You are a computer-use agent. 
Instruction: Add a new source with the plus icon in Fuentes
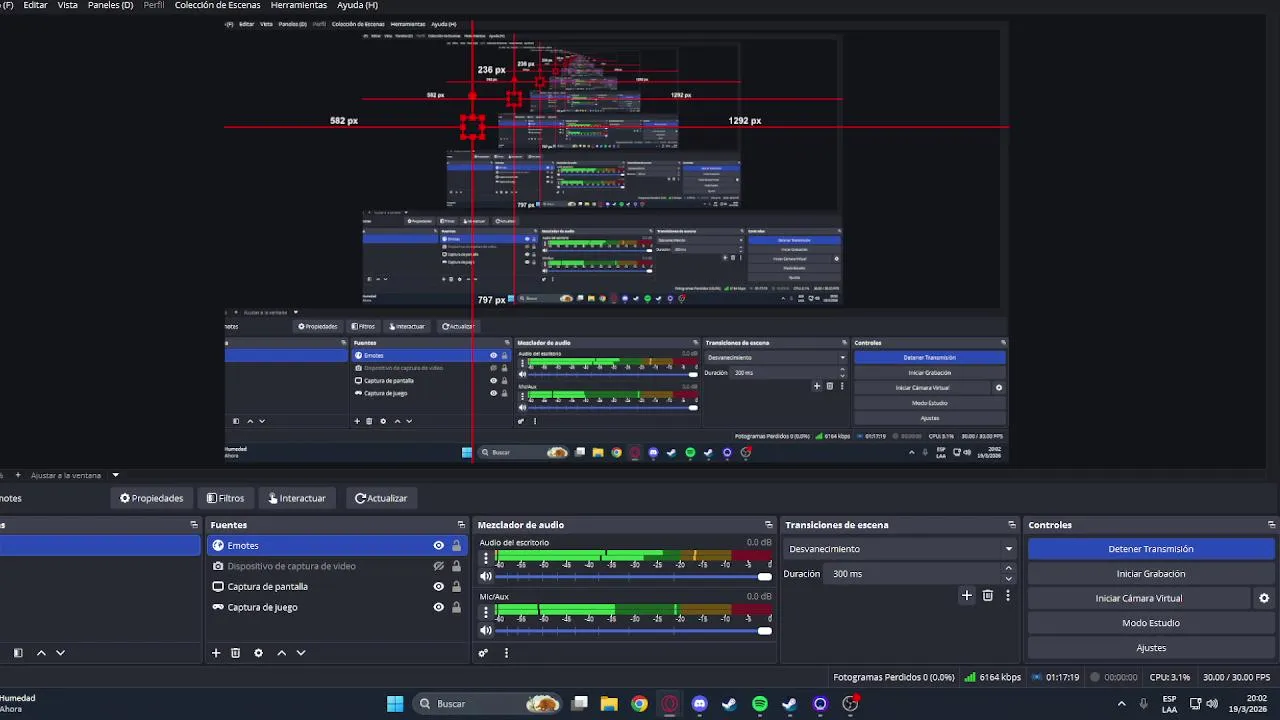tap(216, 653)
